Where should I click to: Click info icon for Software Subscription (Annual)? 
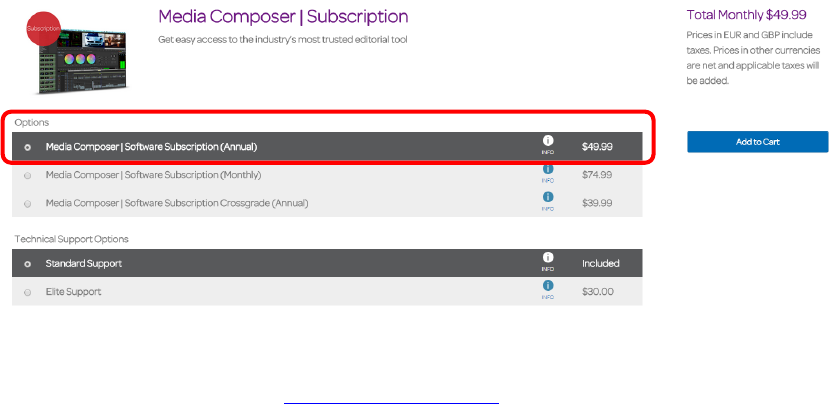pos(548,141)
